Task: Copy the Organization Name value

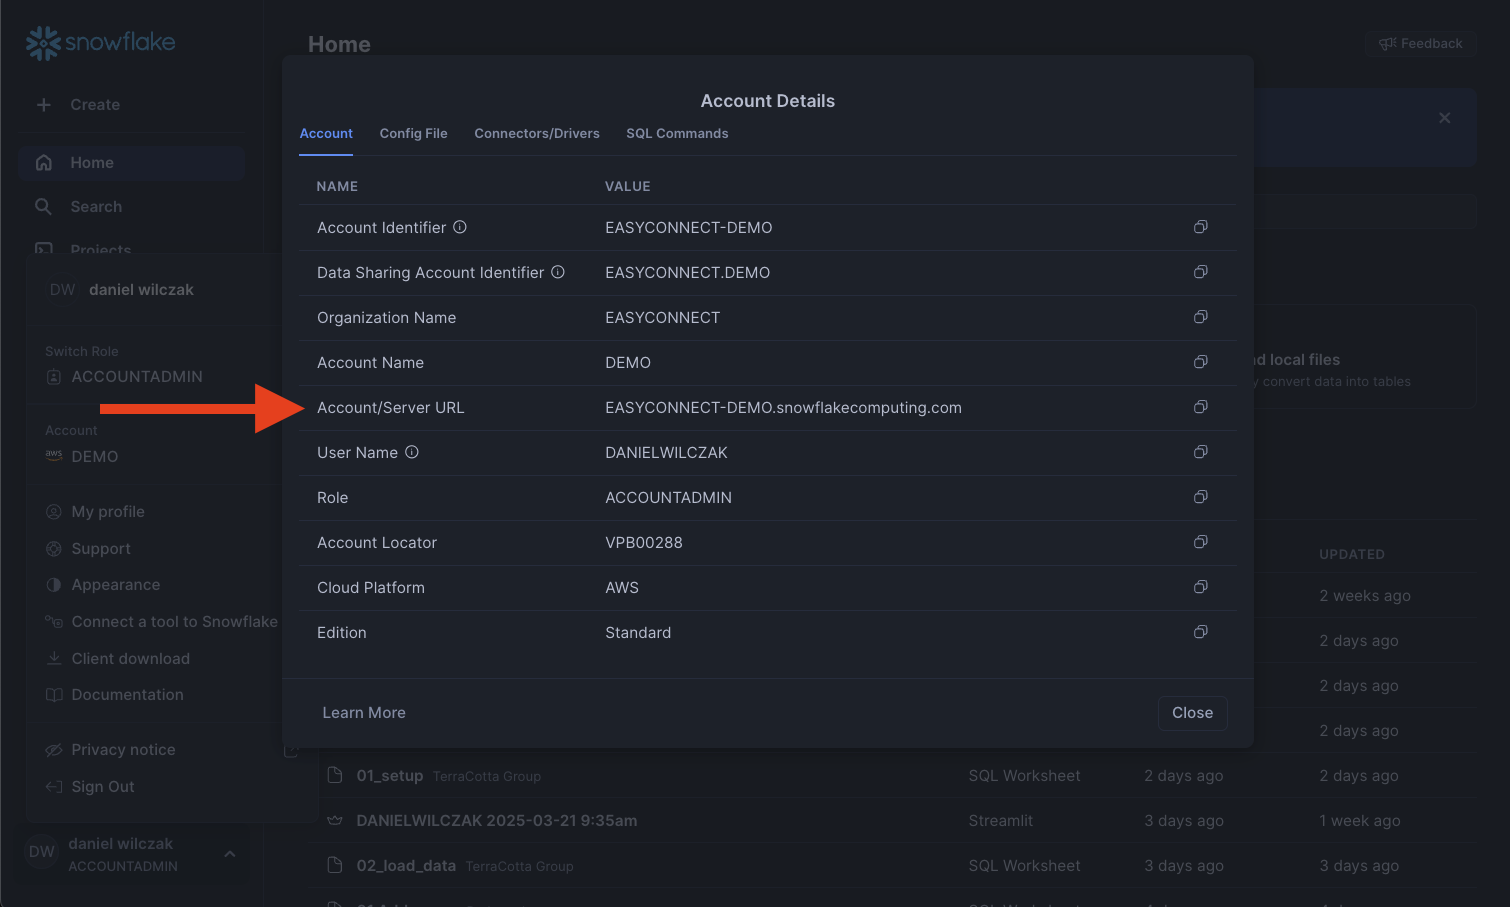Action: 1200,317
